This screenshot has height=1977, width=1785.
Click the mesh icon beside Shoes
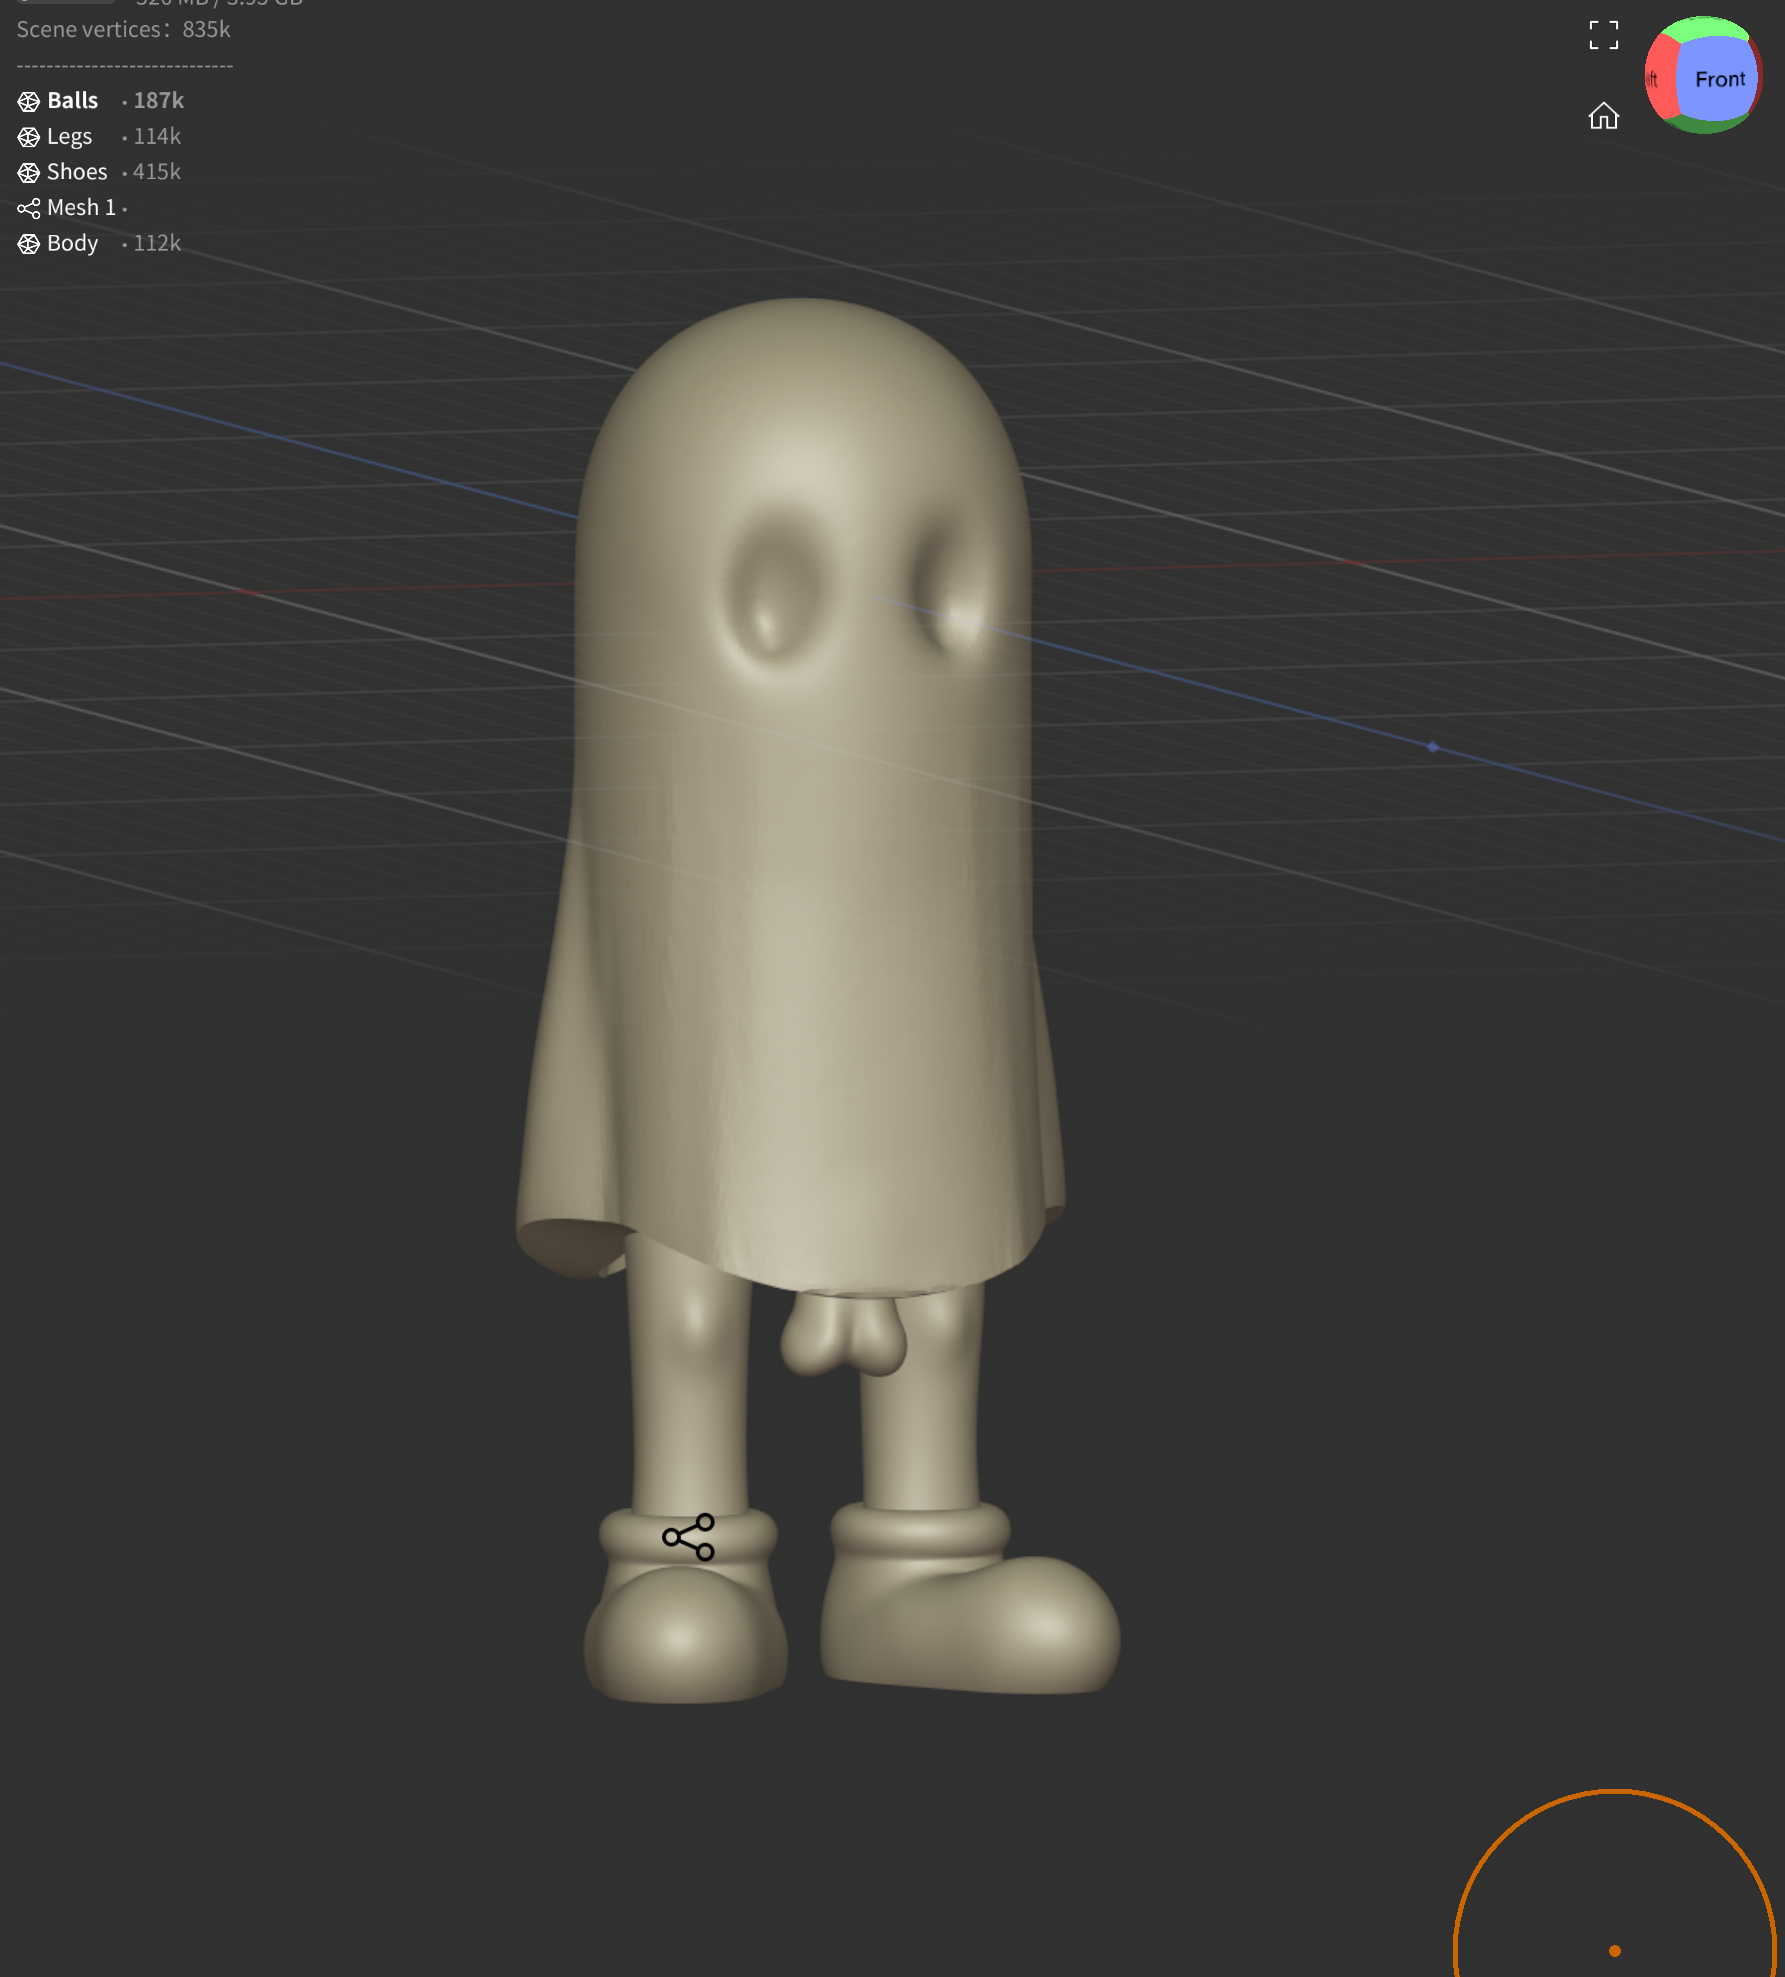click(29, 173)
